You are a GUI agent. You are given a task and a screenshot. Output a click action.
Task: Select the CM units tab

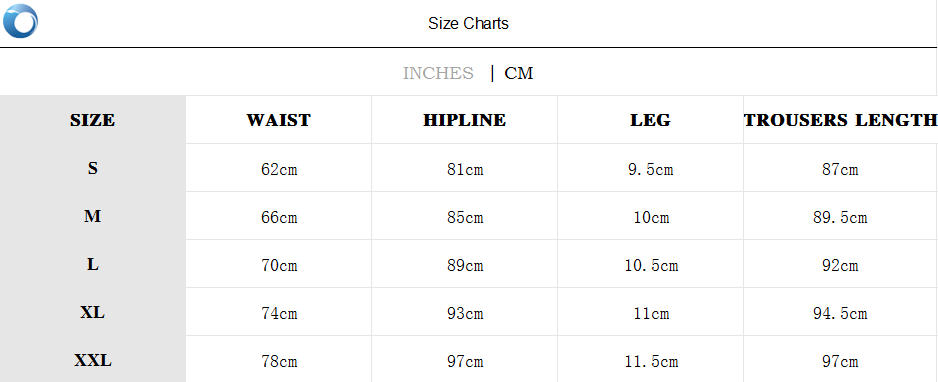coord(519,73)
